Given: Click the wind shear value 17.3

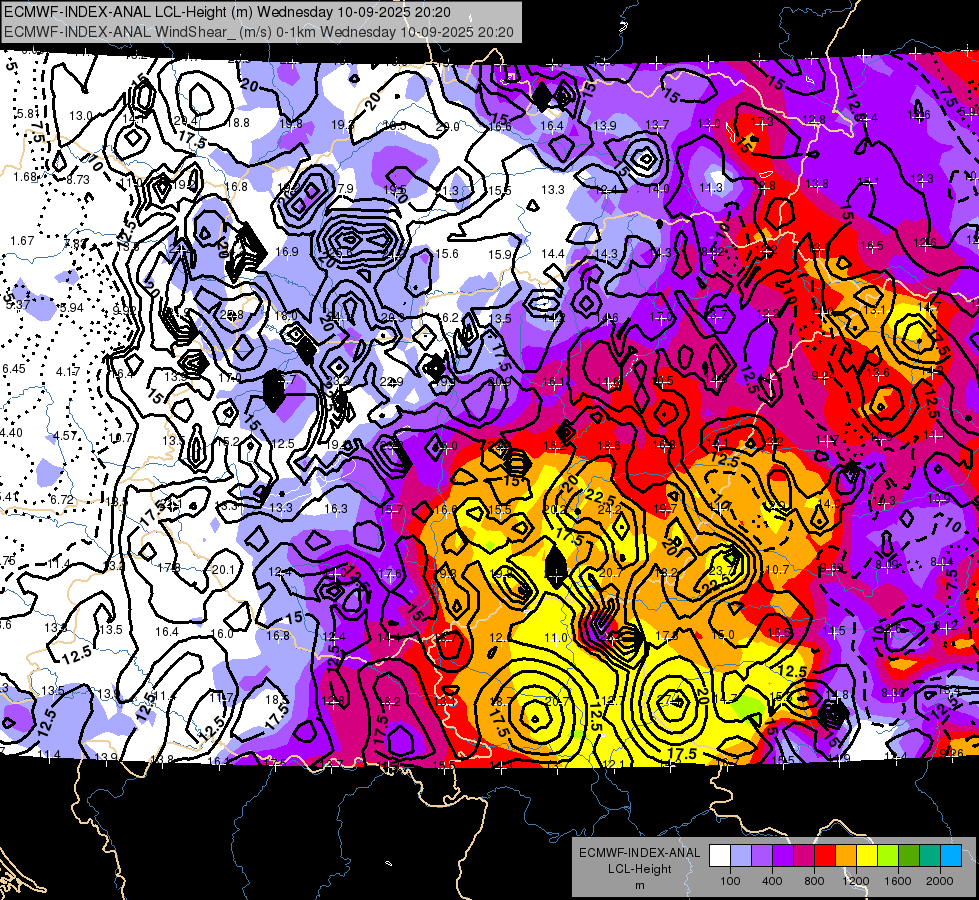Looking at the screenshot, I should (762, 121).
